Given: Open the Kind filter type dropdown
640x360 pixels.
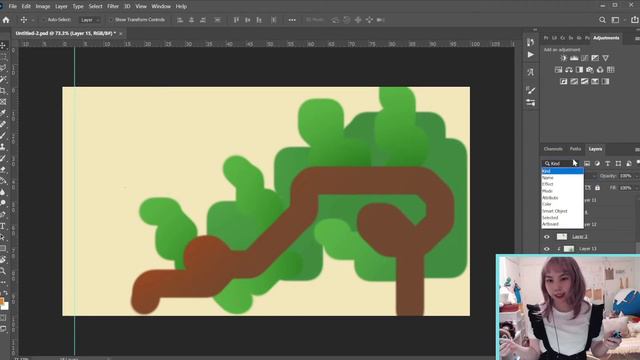Looking at the screenshot, I should pos(561,163).
